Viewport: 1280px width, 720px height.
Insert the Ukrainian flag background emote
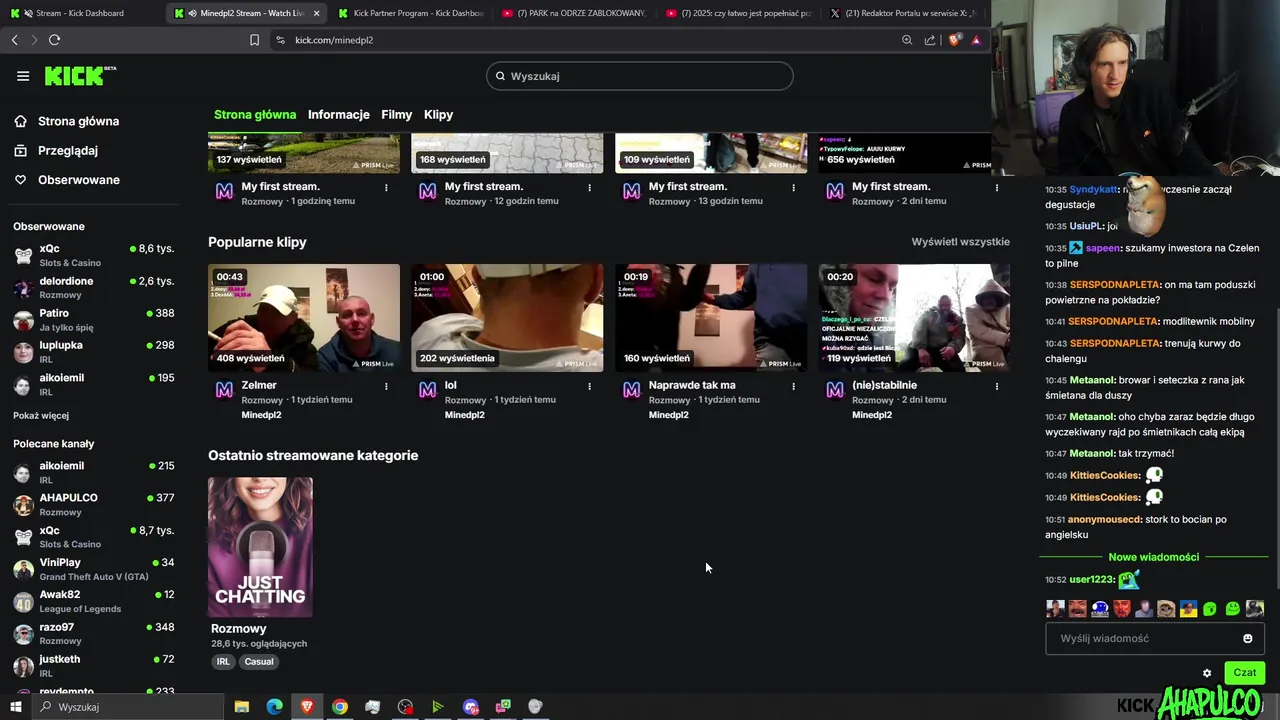pyautogui.click(x=1188, y=608)
